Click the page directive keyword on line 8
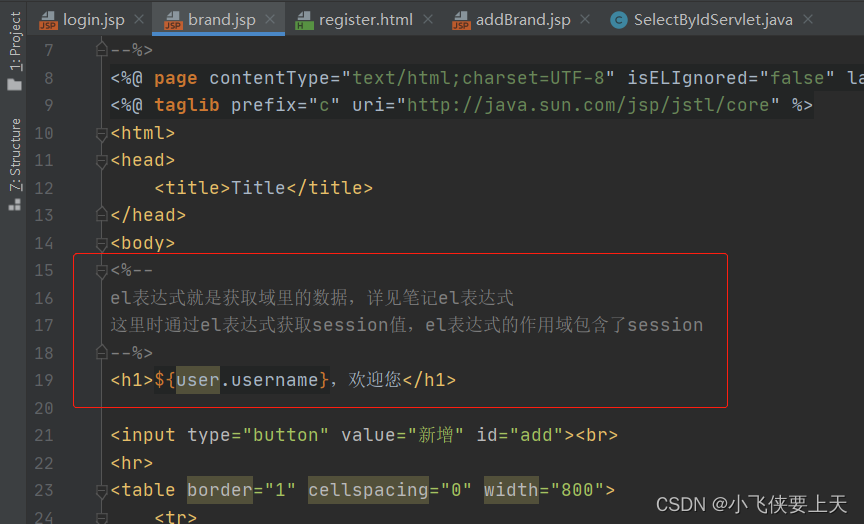The image size is (864, 524). [176, 78]
